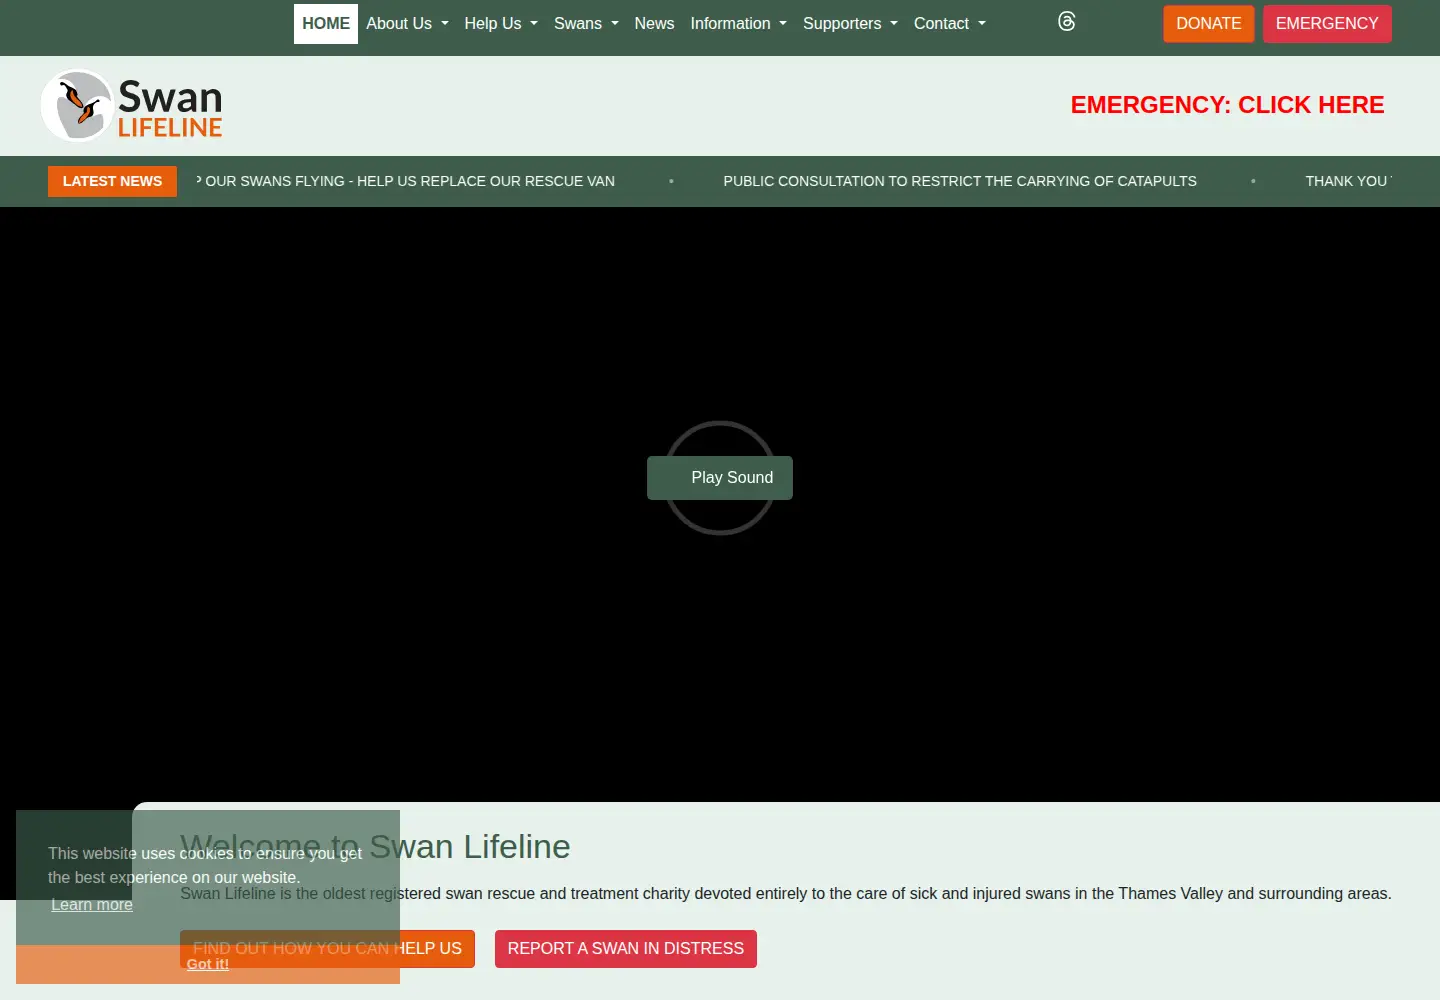This screenshot has width=1440, height=1000.
Task: Expand the Contact dropdown menu
Action: [950, 24]
